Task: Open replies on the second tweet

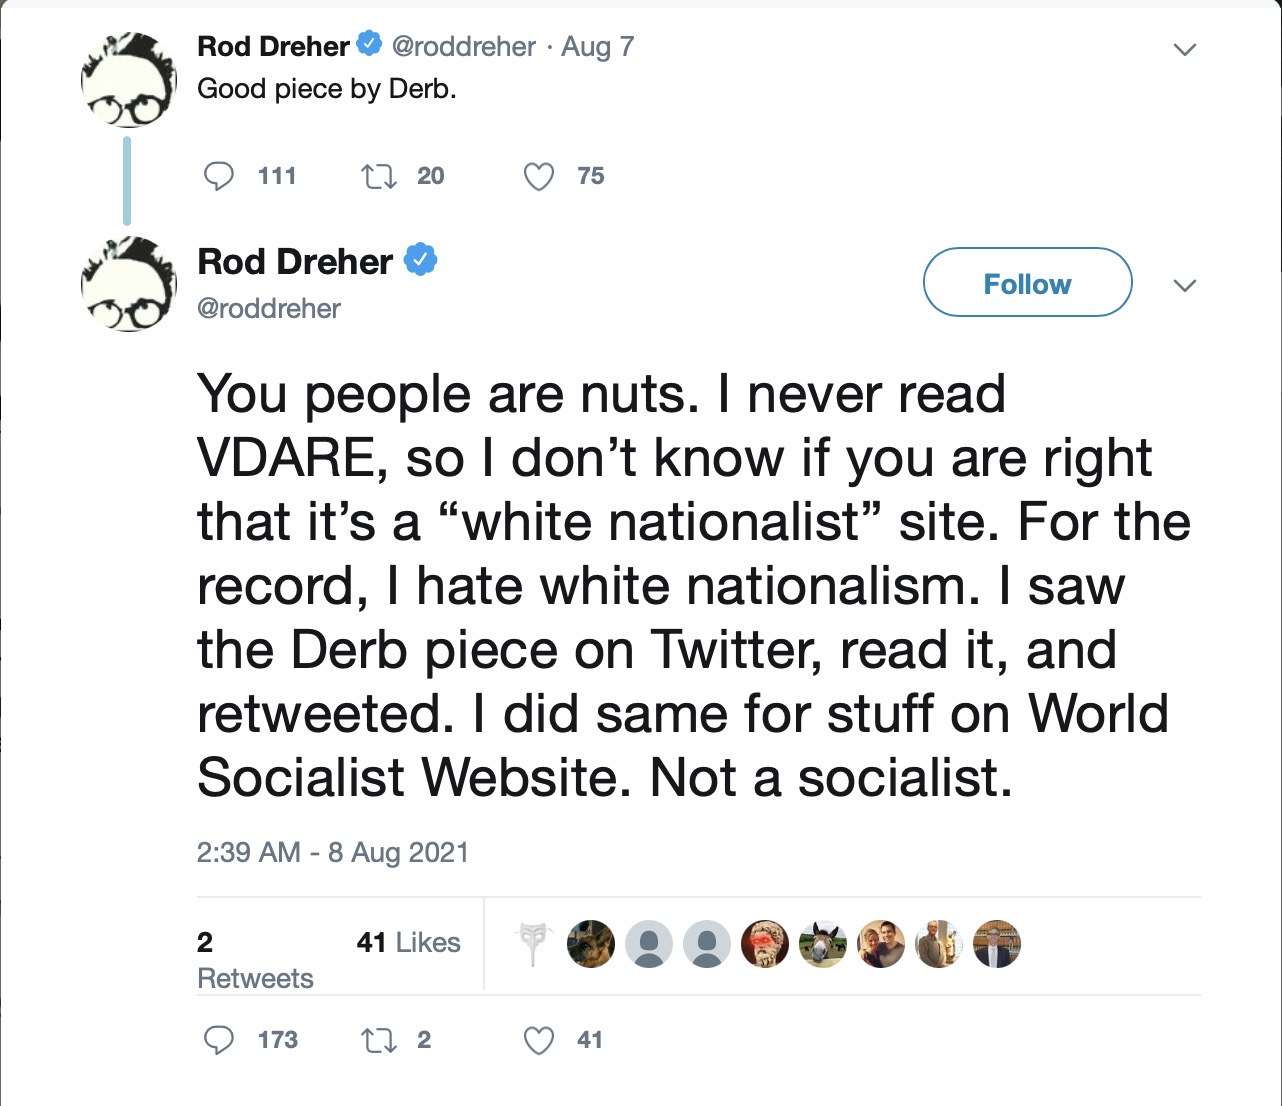Action: coord(218,1040)
